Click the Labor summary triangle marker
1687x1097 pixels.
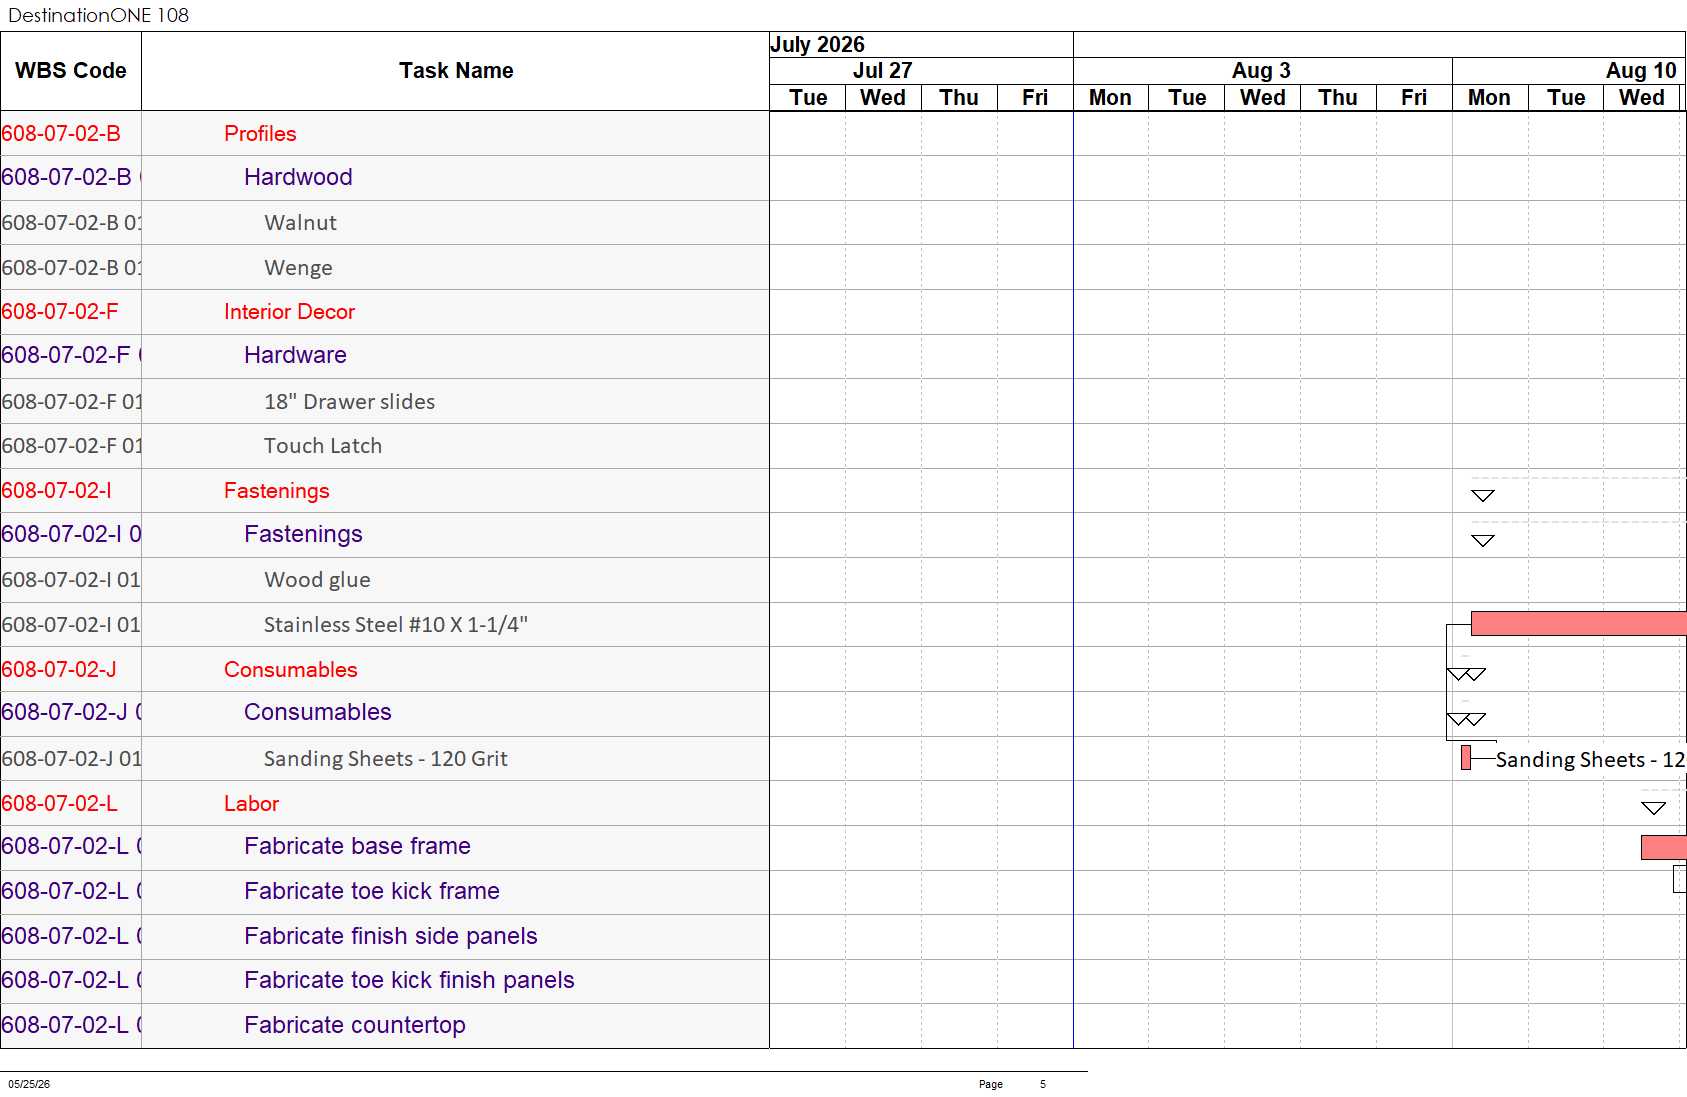pos(1653,808)
